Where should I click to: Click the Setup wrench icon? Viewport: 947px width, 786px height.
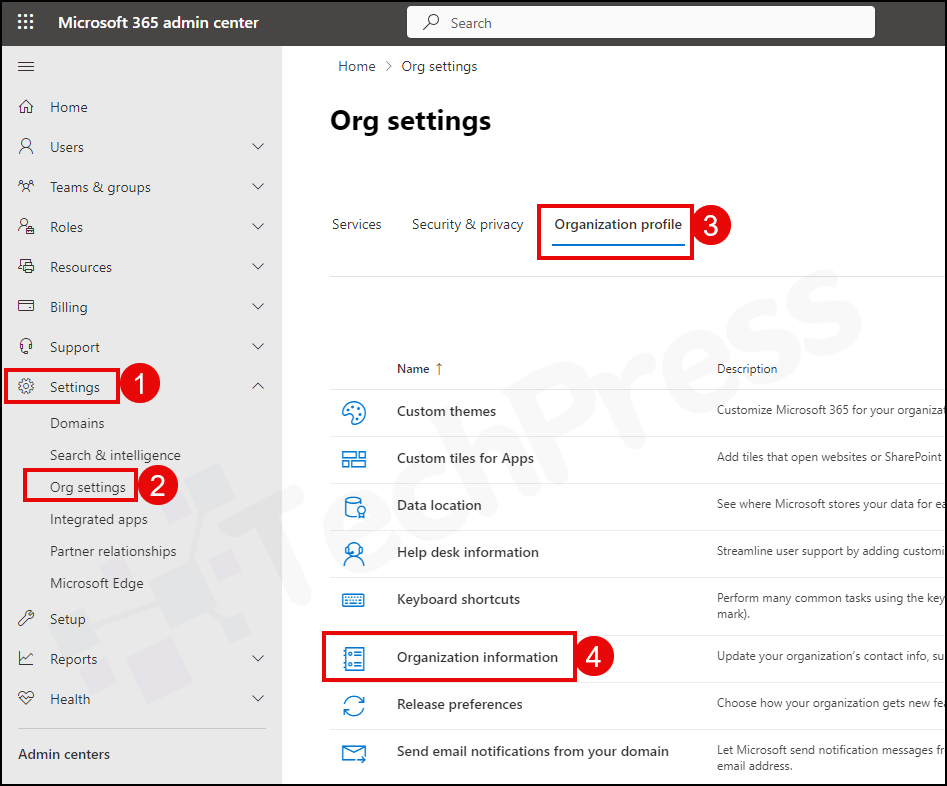pyautogui.click(x=26, y=619)
